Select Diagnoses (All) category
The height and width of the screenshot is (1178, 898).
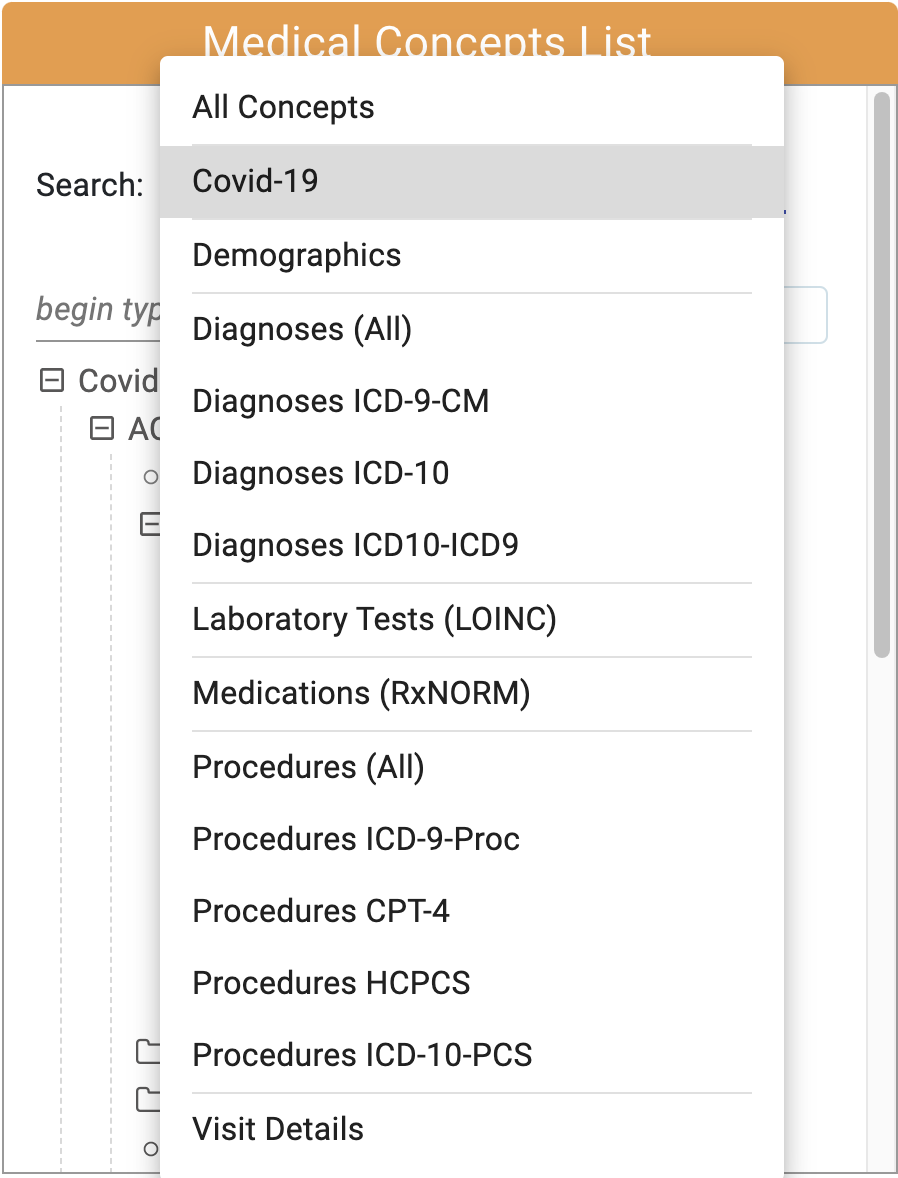[302, 329]
